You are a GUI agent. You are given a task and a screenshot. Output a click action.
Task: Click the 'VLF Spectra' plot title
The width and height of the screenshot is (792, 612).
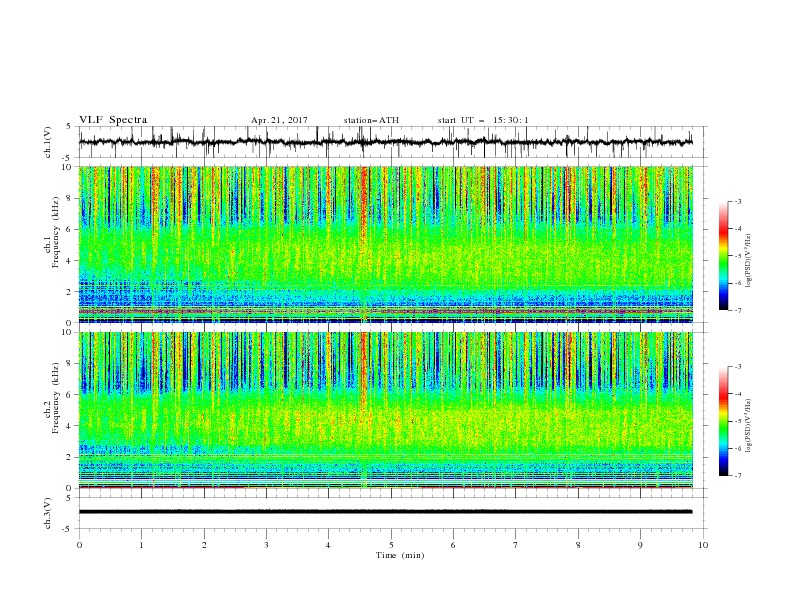113,120
